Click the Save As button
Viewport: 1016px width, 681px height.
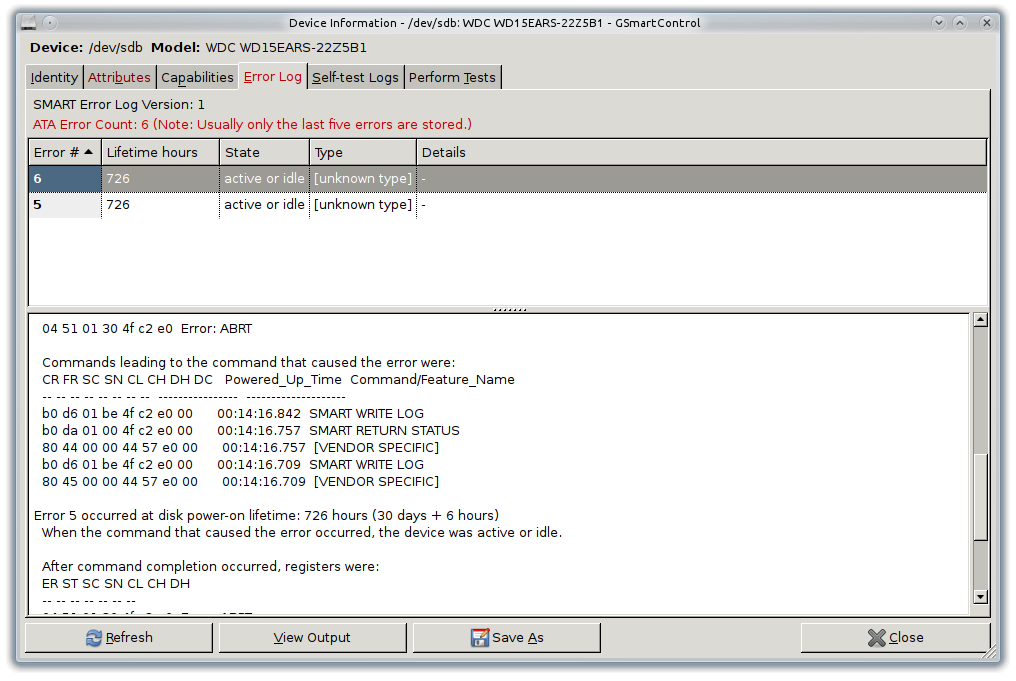(507, 638)
